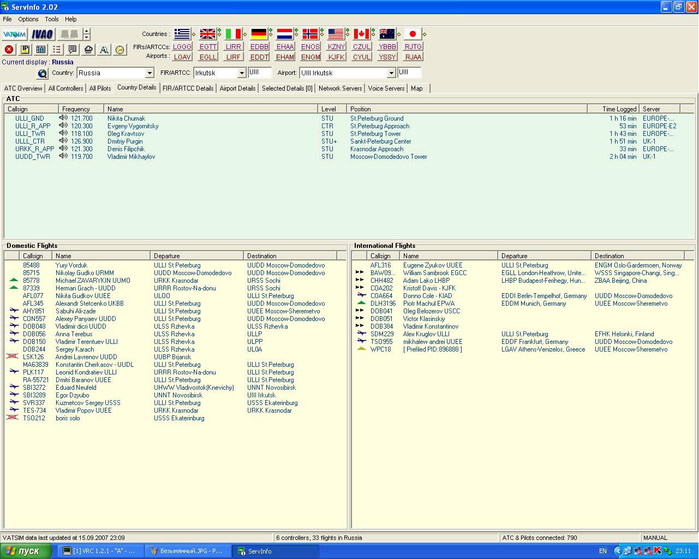Select the Canada flag country shortcut
699x559 pixels.
tap(361, 34)
